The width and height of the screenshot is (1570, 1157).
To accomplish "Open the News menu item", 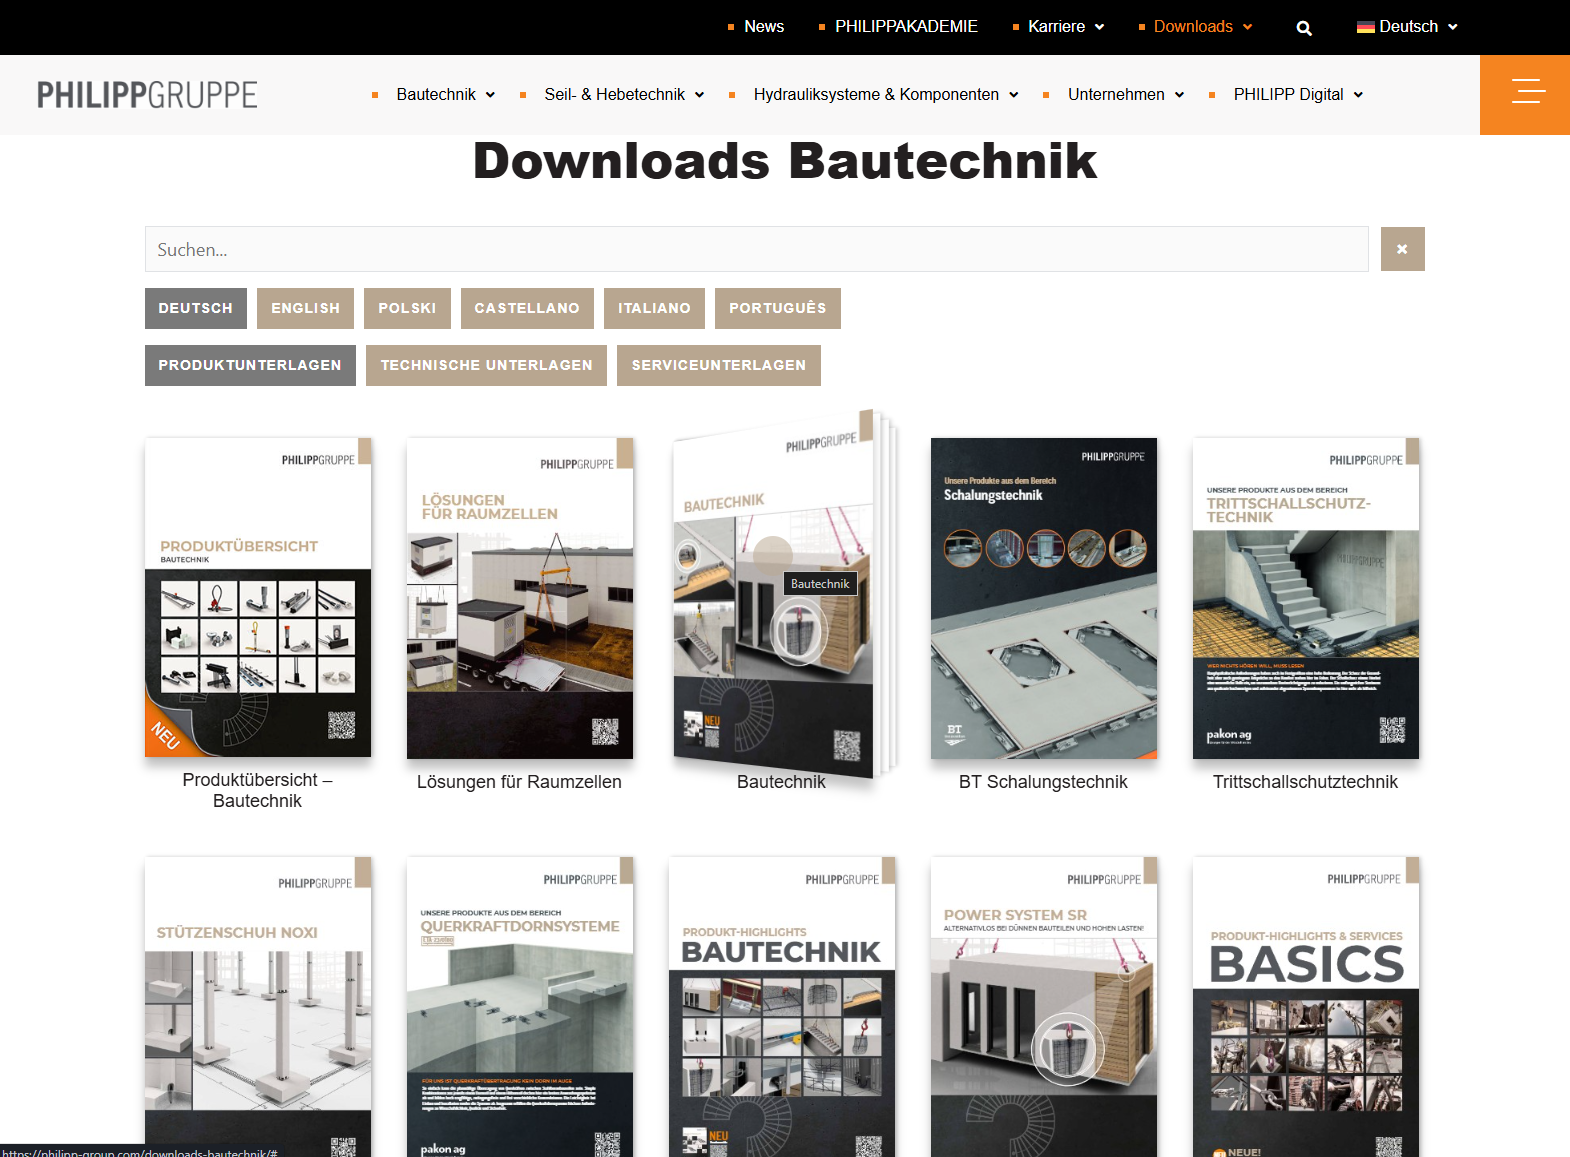I will tap(763, 27).
